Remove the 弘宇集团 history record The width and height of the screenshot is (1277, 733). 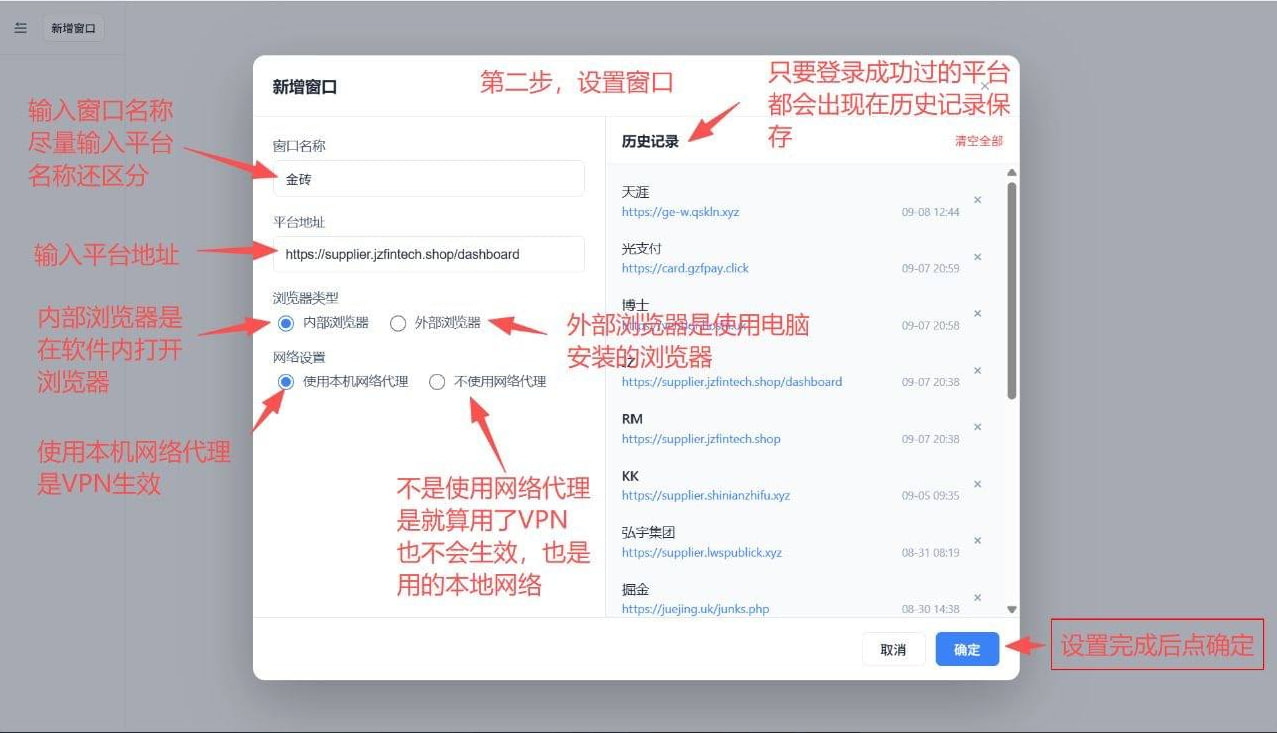978,541
